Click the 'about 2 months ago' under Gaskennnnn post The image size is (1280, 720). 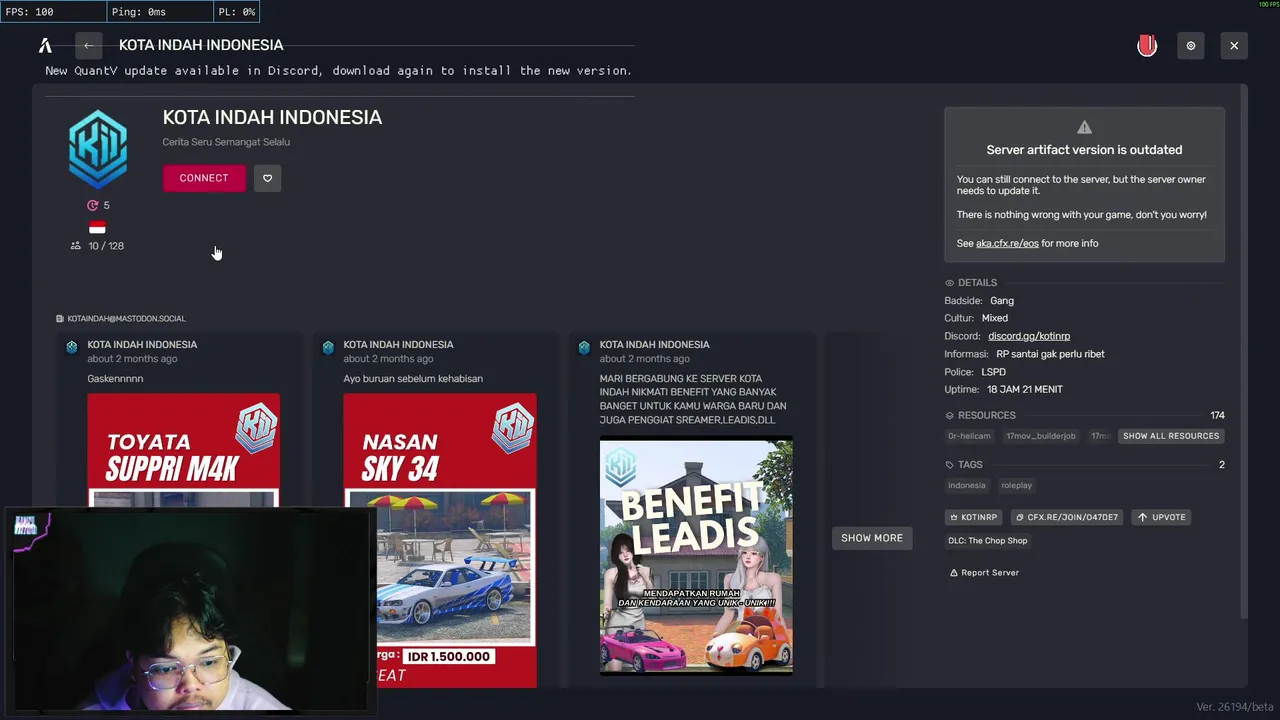click(132, 359)
